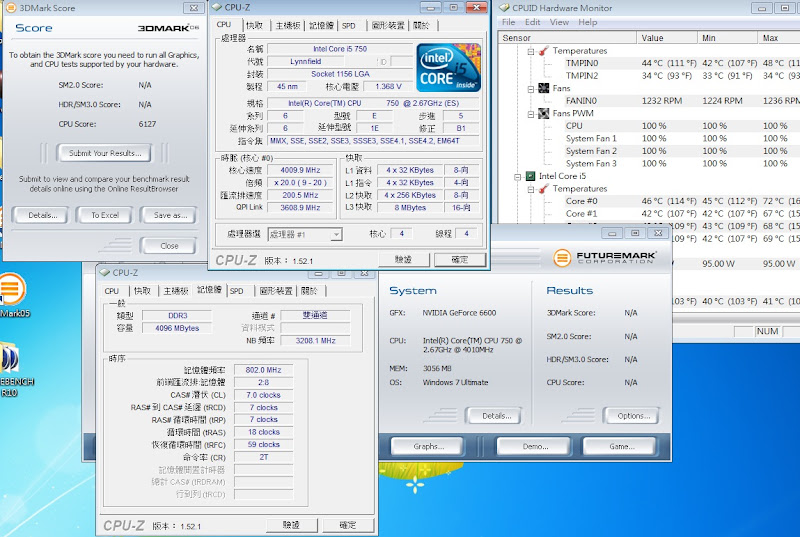This screenshot has width=800, height=537.
Task: Click the Intel Core i5 logo badge
Action: click(449, 67)
